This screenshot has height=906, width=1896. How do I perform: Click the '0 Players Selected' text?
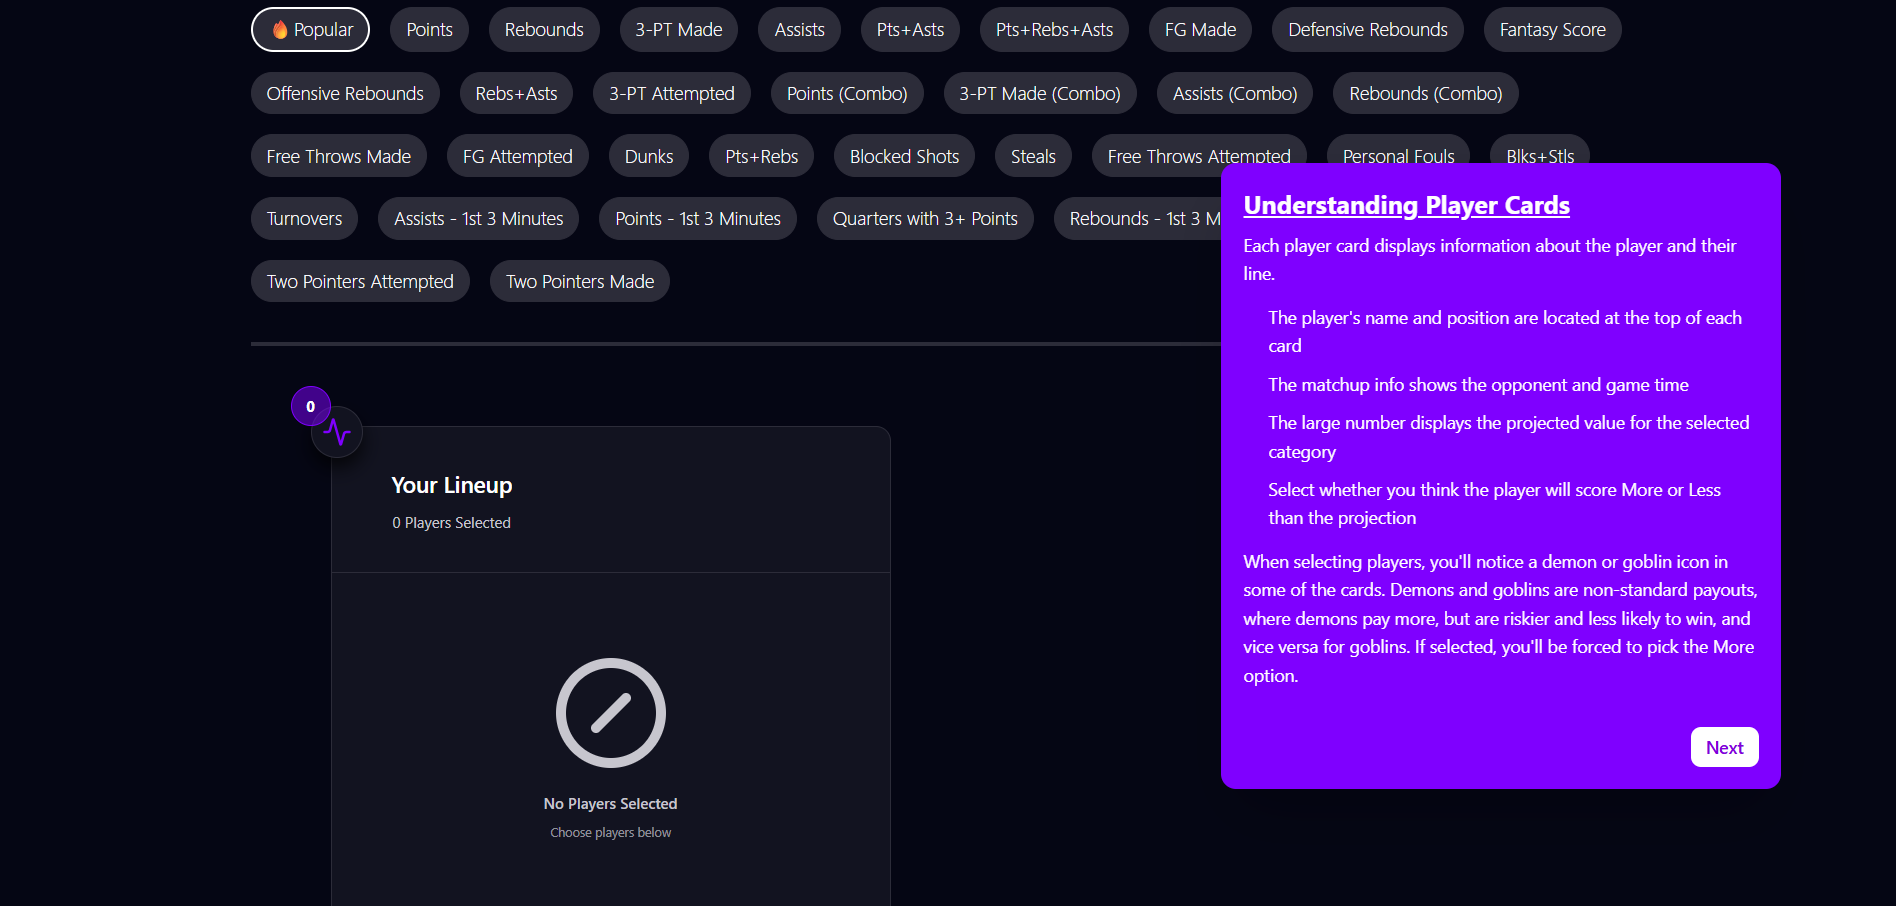tap(452, 523)
